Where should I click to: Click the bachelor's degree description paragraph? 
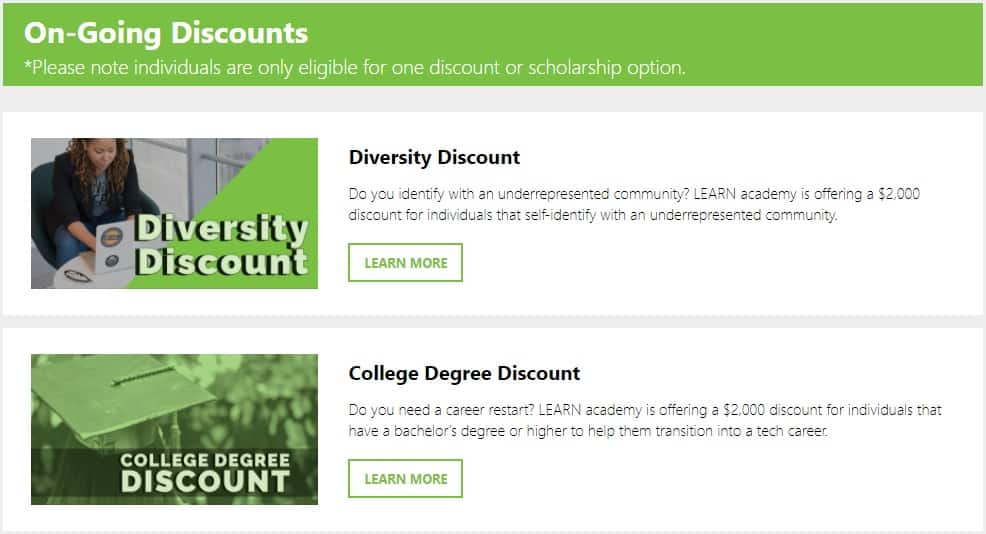point(645,421)
